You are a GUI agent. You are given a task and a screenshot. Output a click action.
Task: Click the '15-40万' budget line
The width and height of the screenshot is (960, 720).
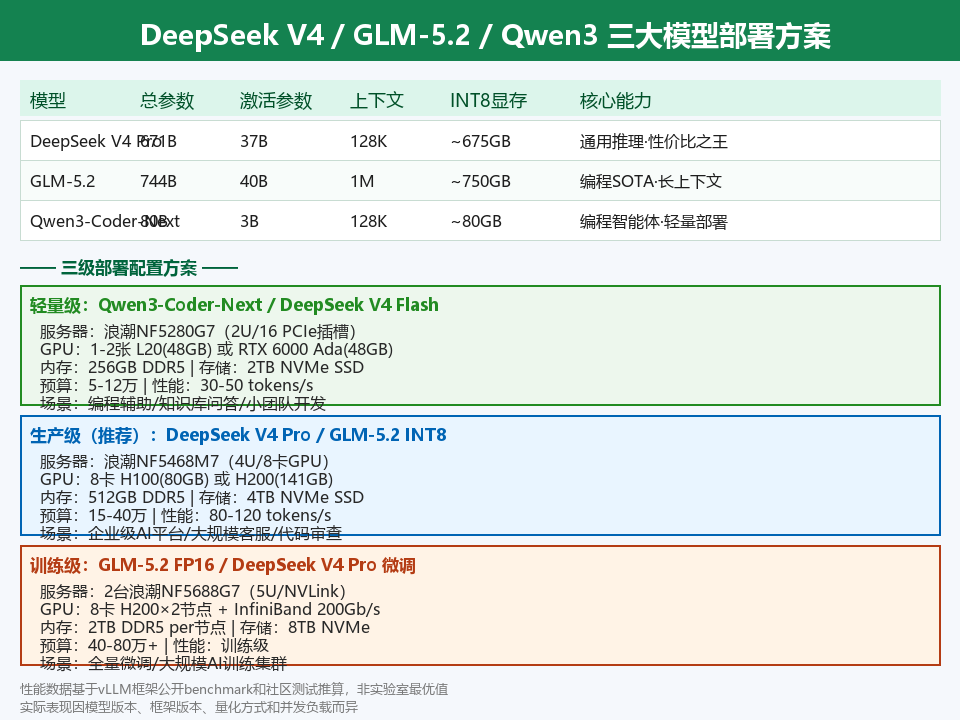(186, 515)
